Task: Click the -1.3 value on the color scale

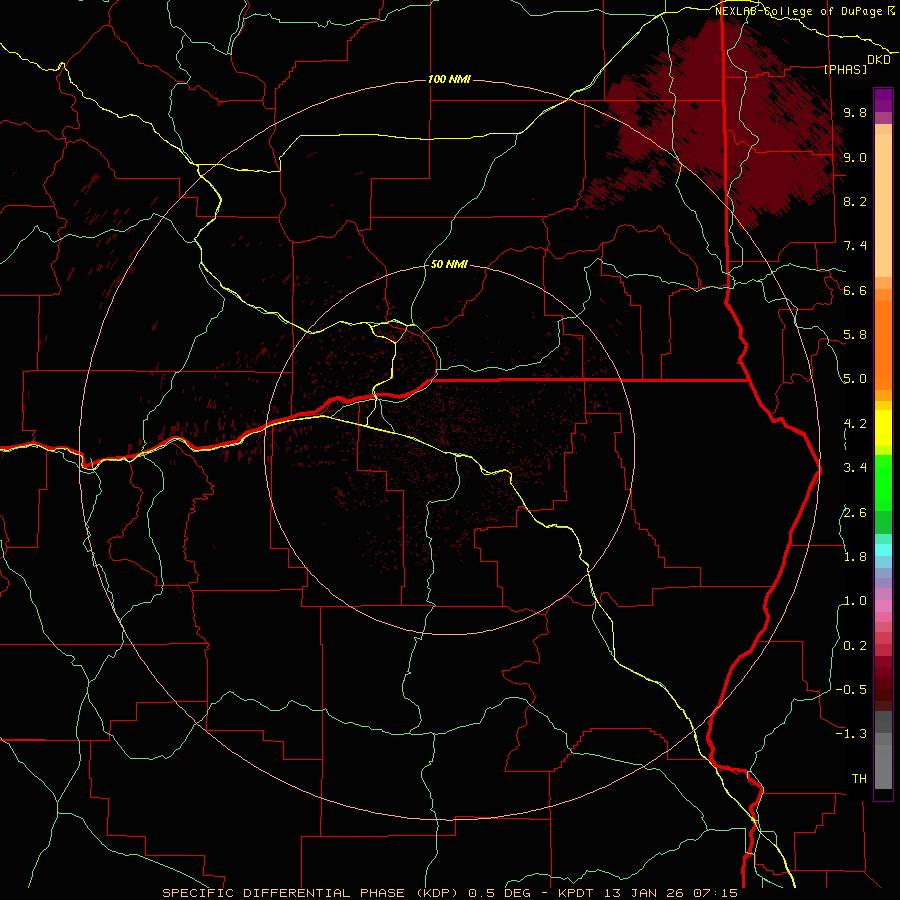Action: pos(851,734)
